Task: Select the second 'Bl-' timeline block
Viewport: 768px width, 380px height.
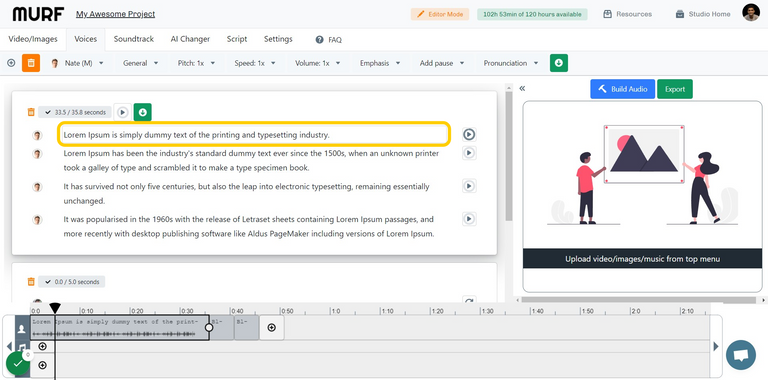Action: click(246, 328)
